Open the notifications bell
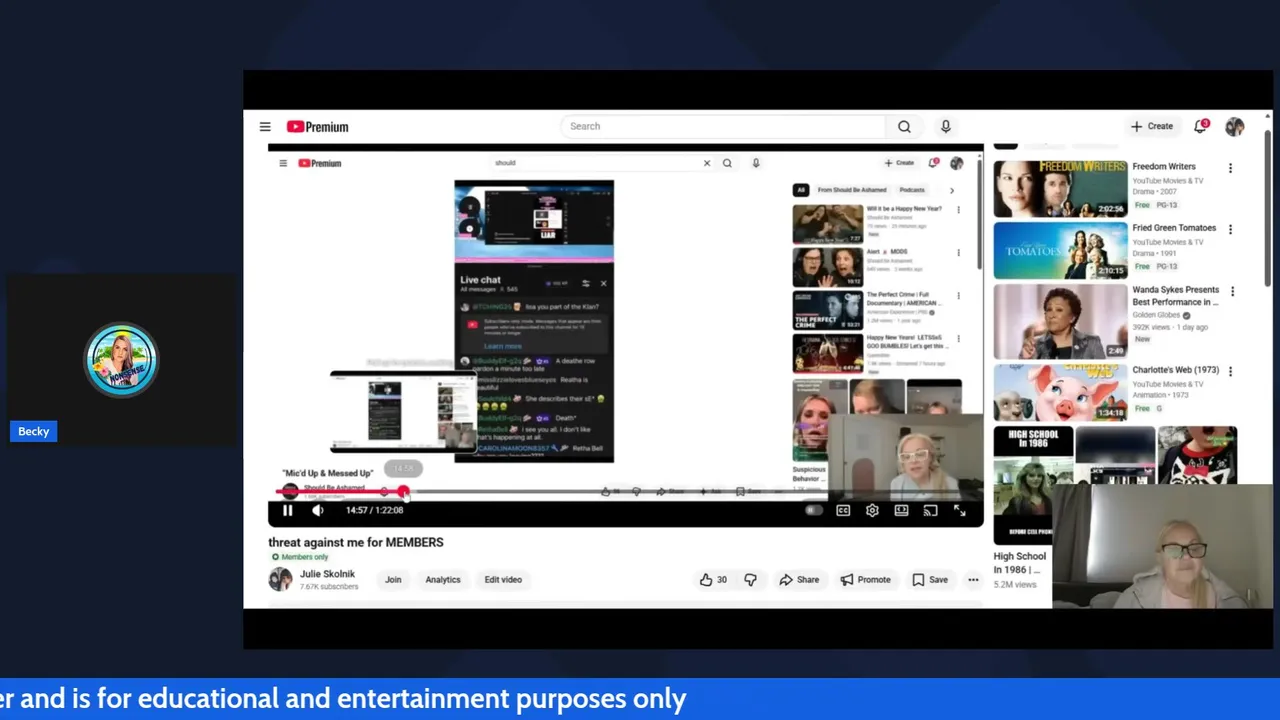This screenshot has width=1280, height=720. point(1200,126)
